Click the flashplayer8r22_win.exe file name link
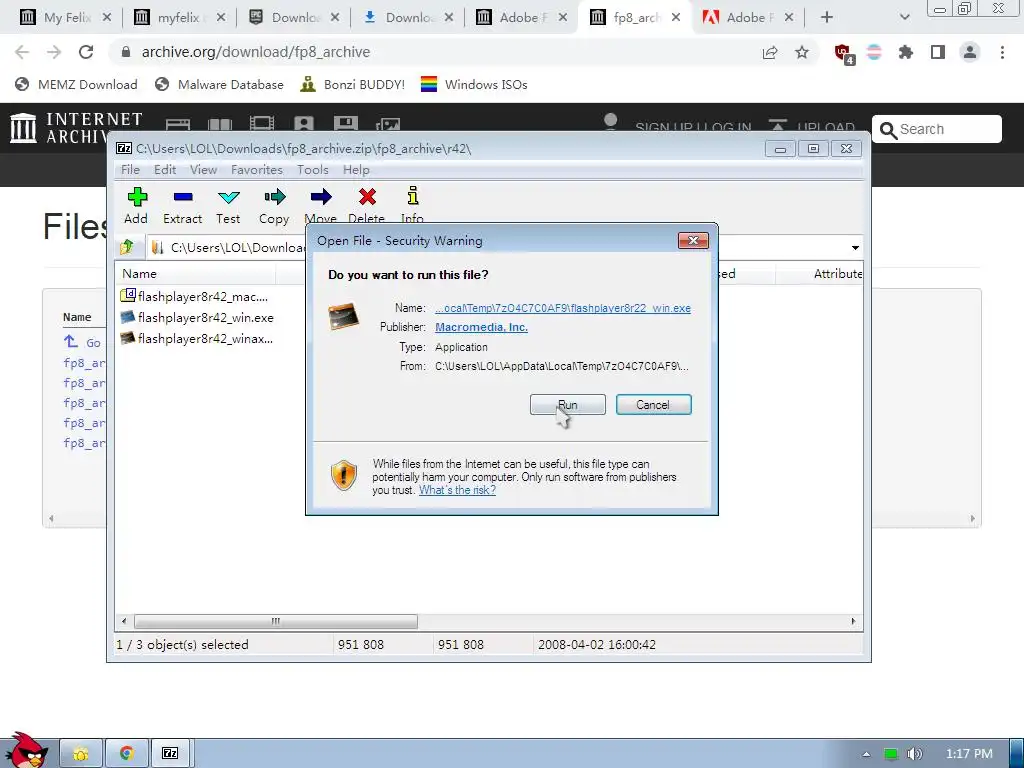 coord(563,308)
